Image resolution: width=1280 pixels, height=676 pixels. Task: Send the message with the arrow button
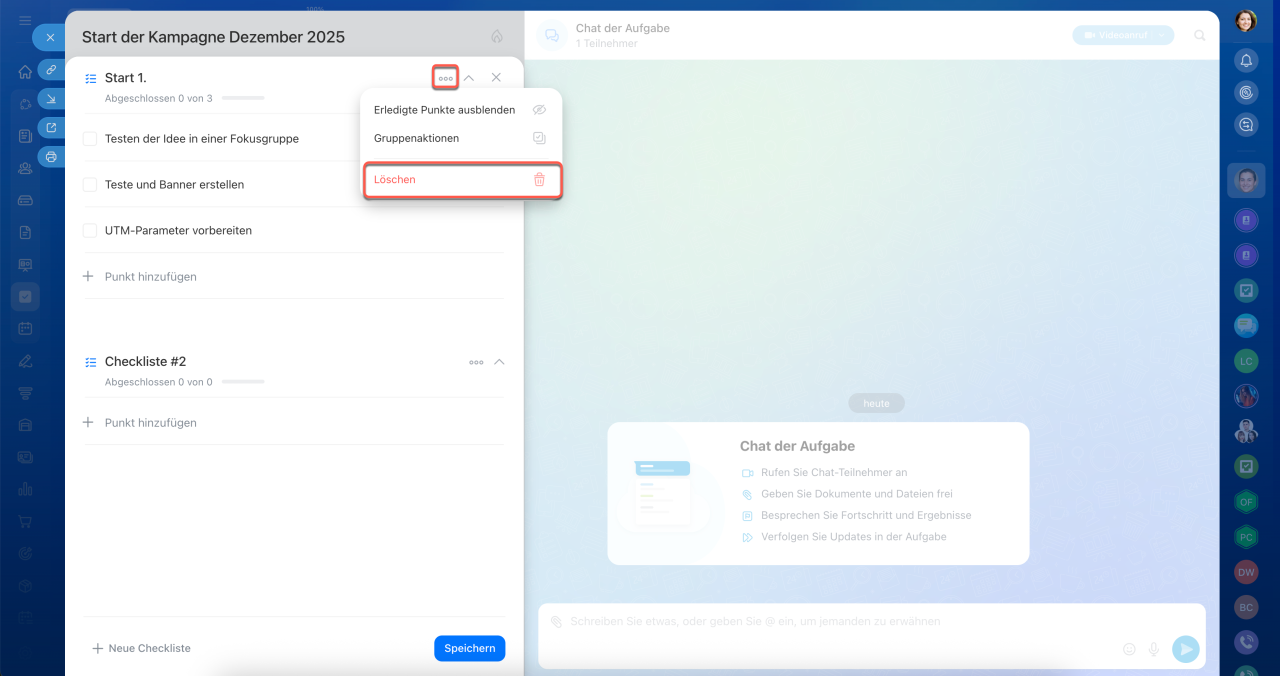pyautogui.click(x=1185, y=649)
